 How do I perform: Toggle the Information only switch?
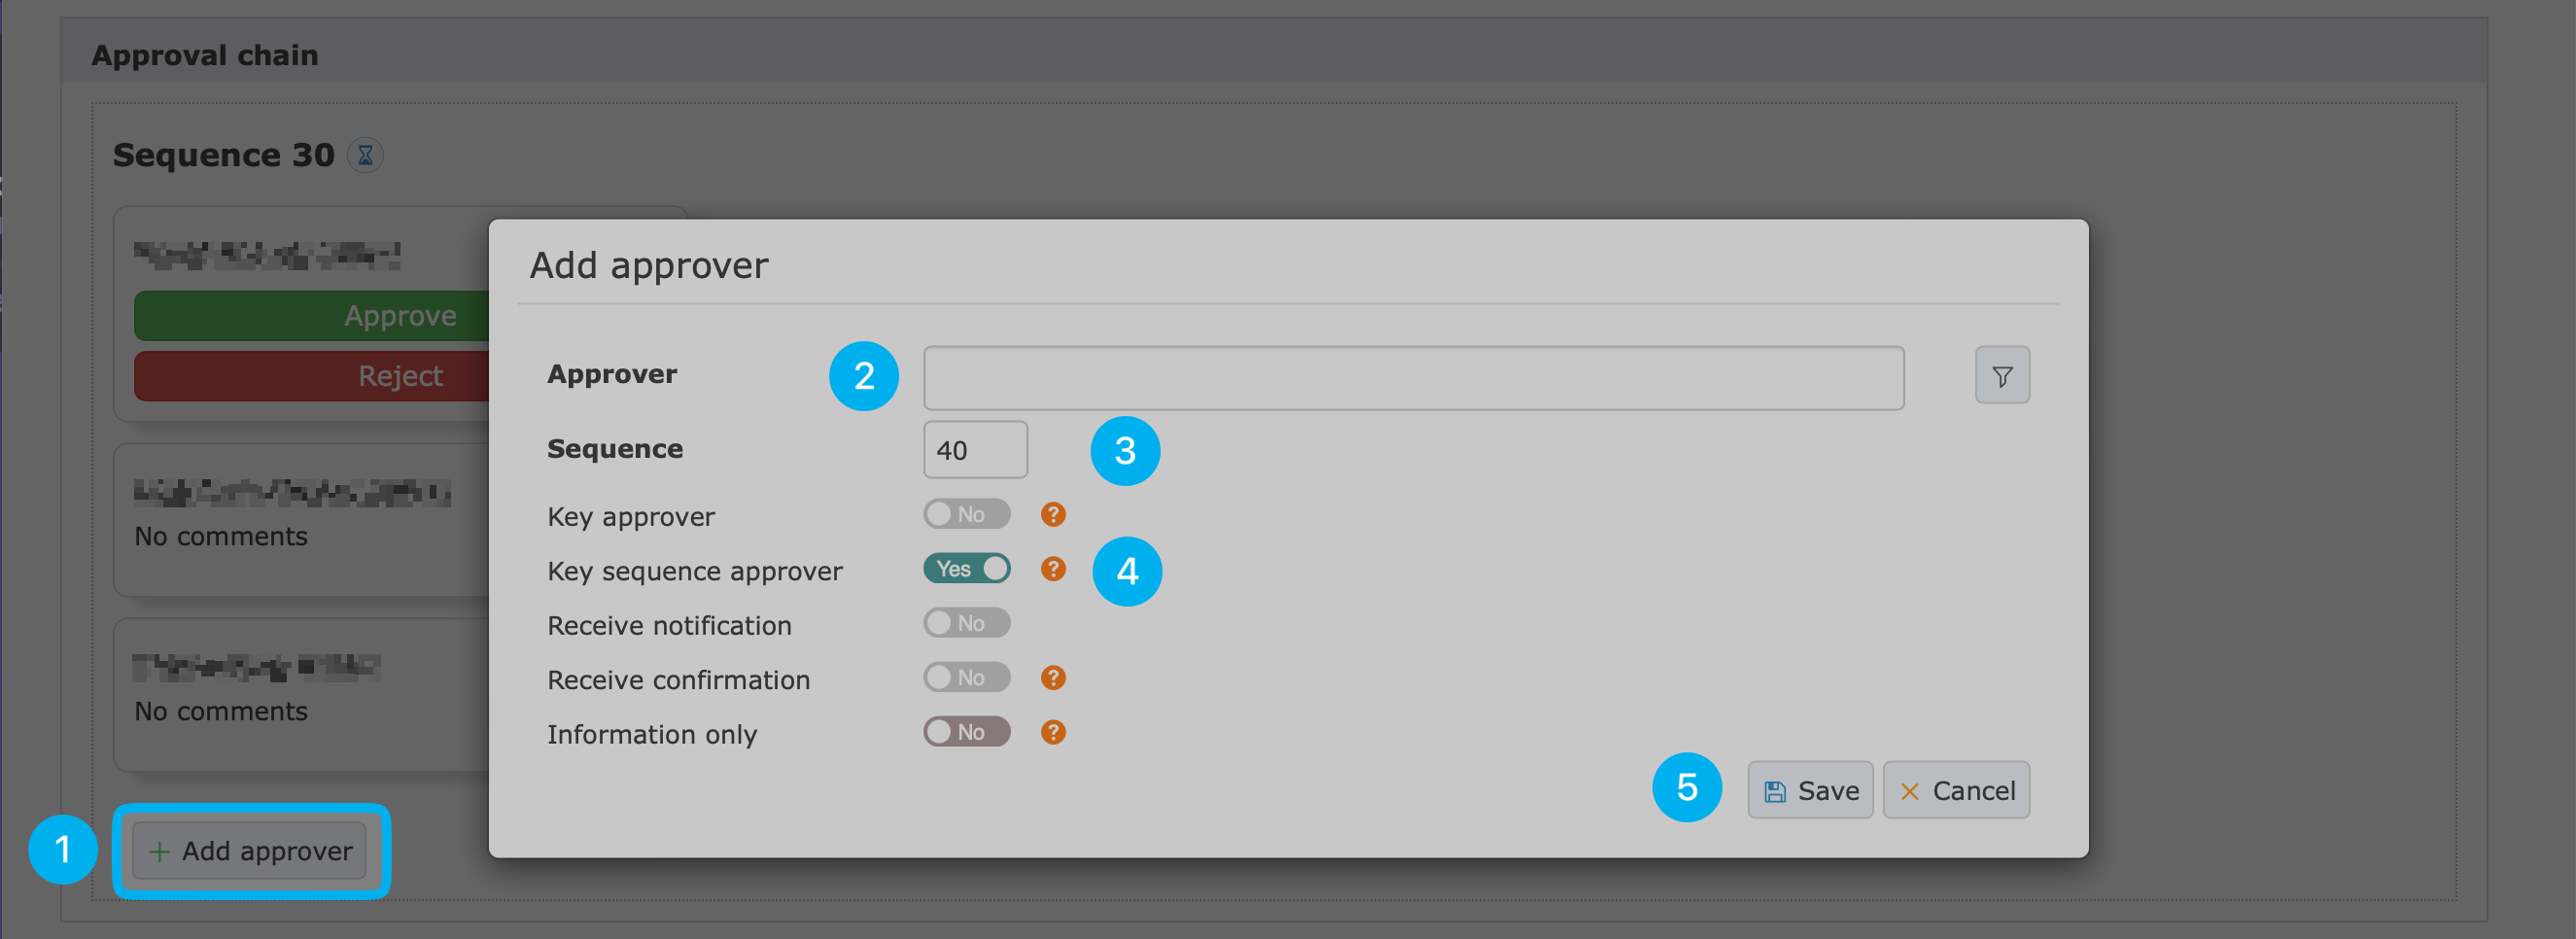click(966, 732)
